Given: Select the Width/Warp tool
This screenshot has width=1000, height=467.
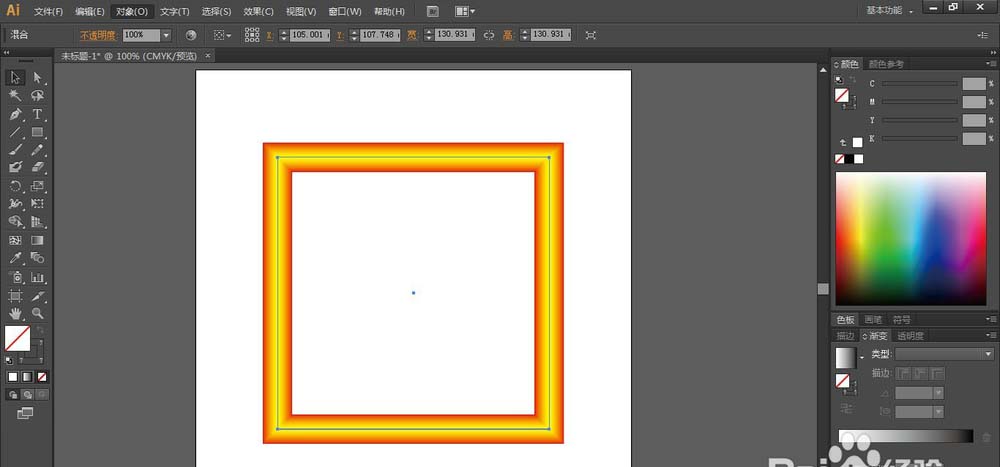Looking at the screenshot, I should pyautogui.click(x=16, y=204).
